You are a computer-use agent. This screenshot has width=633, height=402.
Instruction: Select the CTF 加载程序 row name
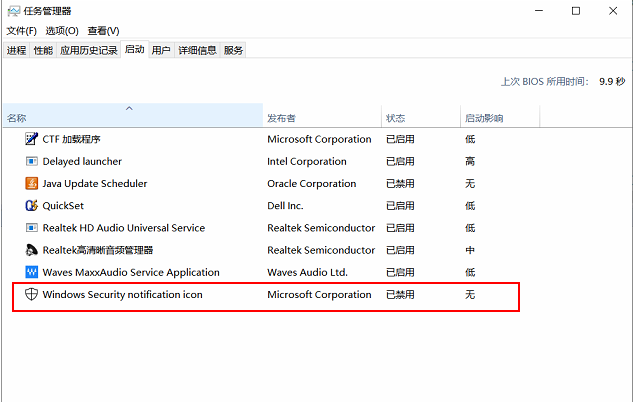[x=71, y=139]
